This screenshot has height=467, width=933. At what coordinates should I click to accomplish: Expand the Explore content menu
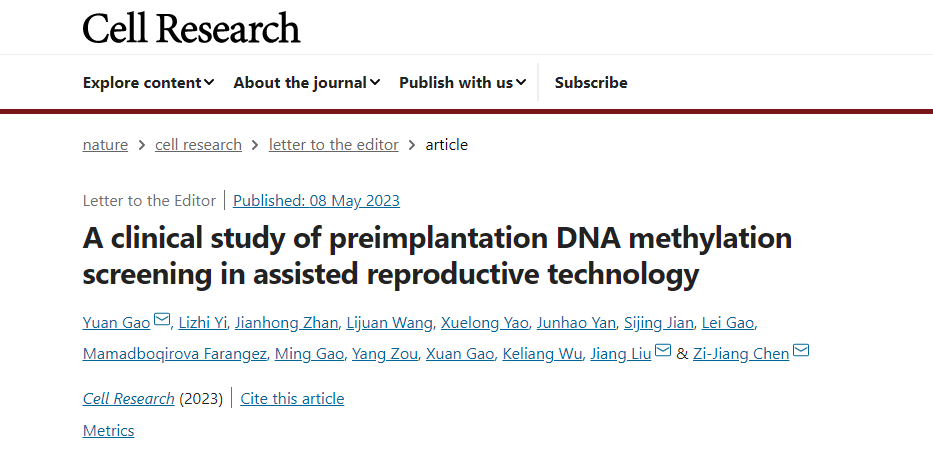(149, 83)
